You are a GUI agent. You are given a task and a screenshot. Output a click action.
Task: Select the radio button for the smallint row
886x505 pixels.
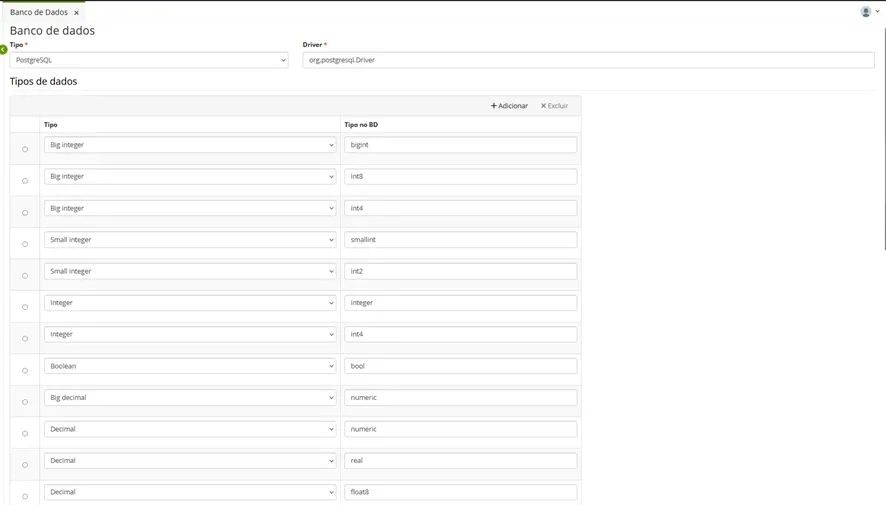[25, 244]
